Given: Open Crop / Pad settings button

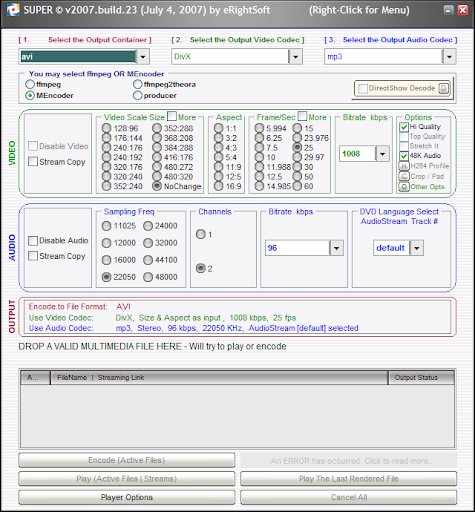Looking at the screenshot, I should coord(404,176).
